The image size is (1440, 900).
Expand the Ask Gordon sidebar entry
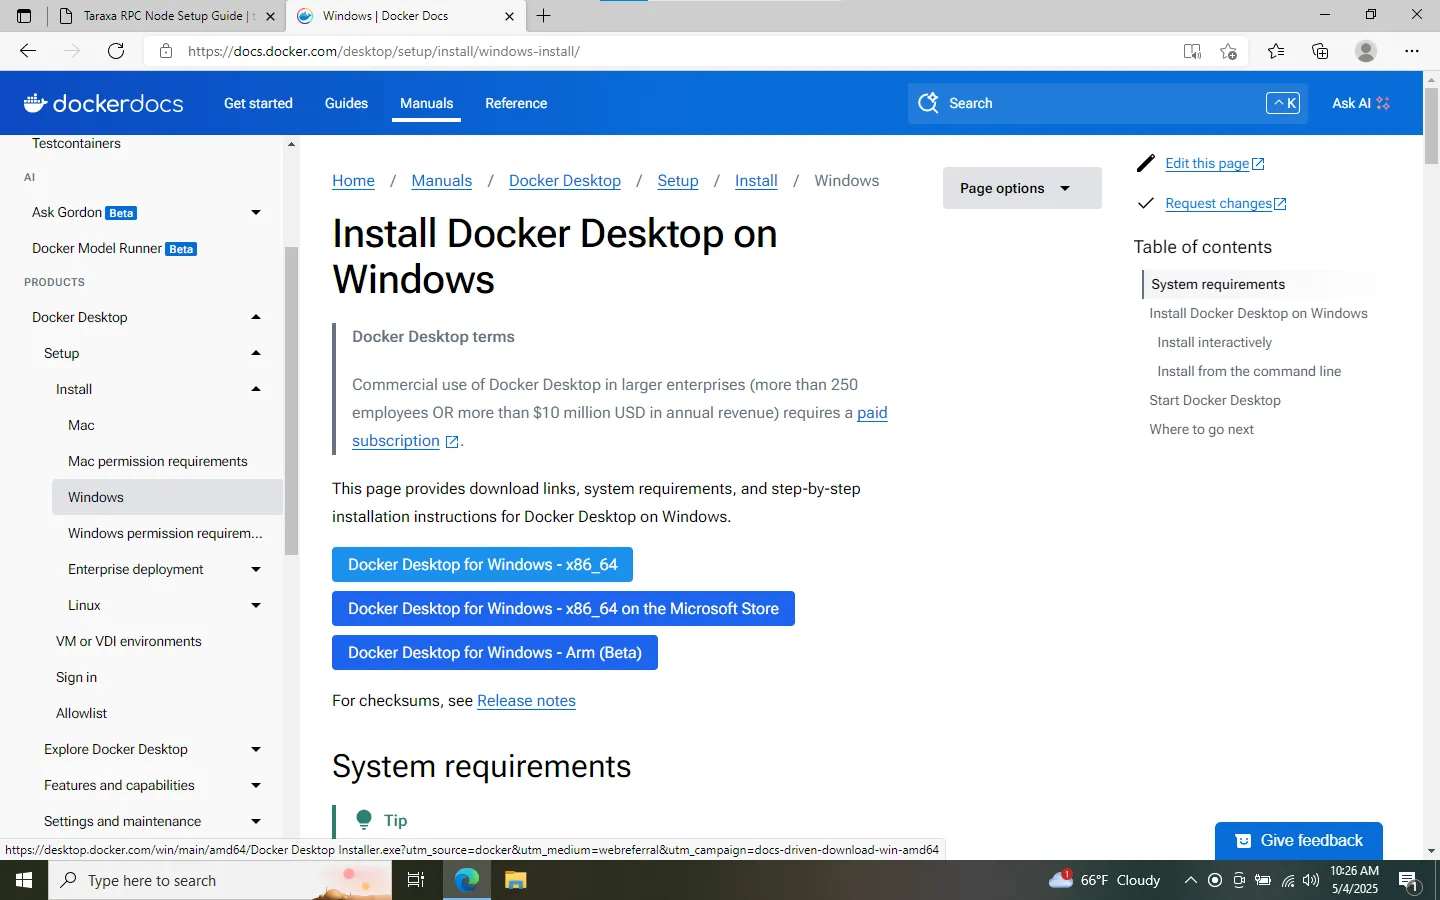(x=256, y=212)
